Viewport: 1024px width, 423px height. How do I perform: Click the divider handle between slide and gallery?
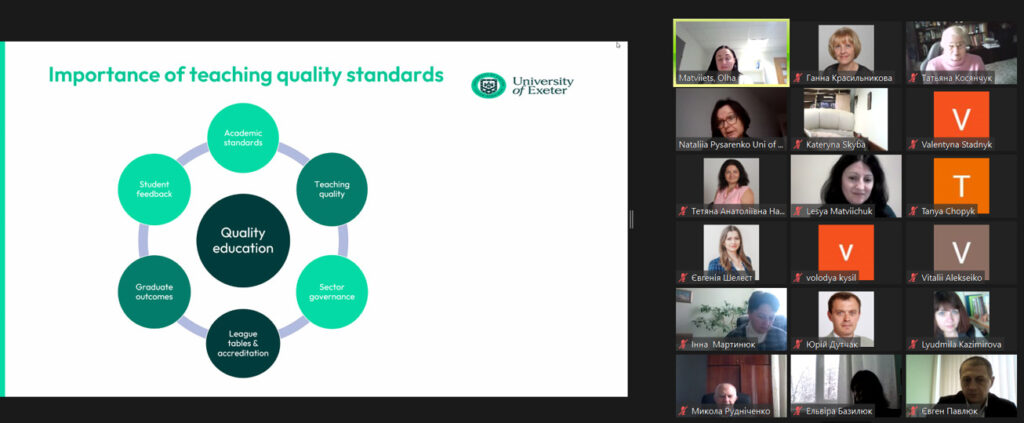[x=631, y=219]
